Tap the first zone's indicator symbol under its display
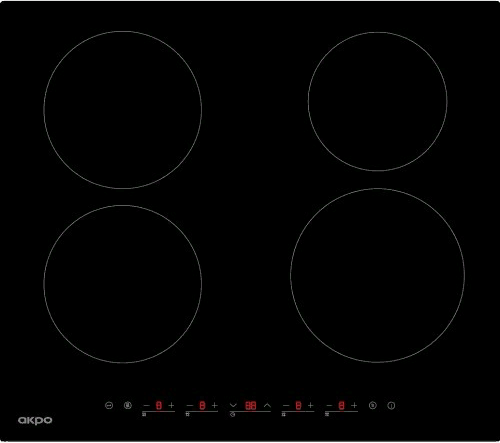The width and height of the screenshot is (500, 443). 144,414
